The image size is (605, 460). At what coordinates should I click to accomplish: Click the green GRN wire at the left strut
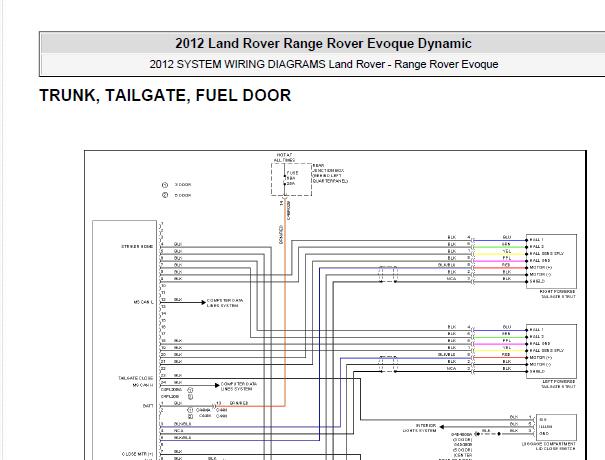[500, 337]
